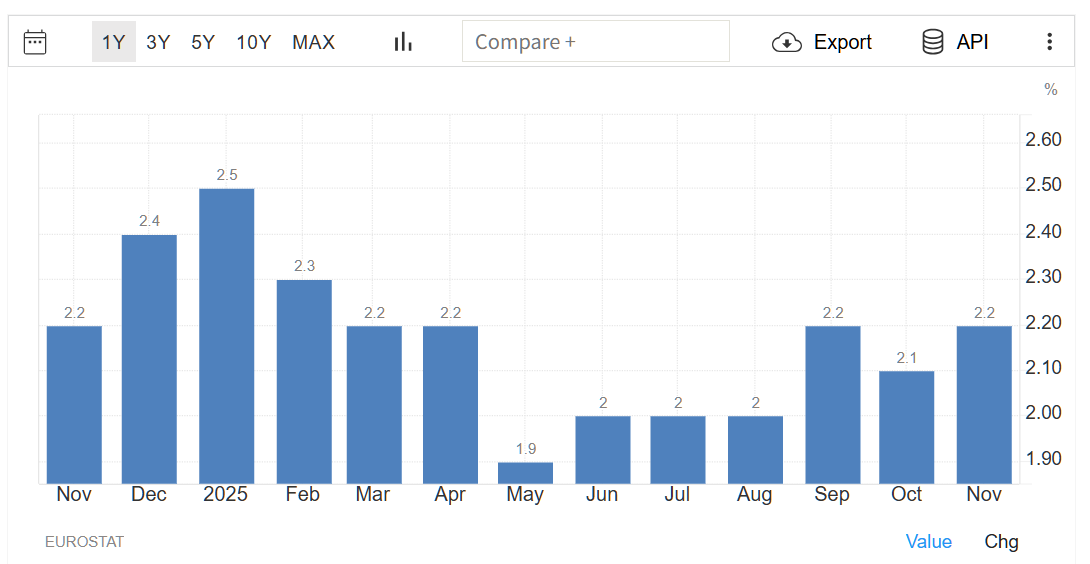Click the 2025 January bar showing 2.5
This screenshot has width=1090, height=564.
coord(227,336)
